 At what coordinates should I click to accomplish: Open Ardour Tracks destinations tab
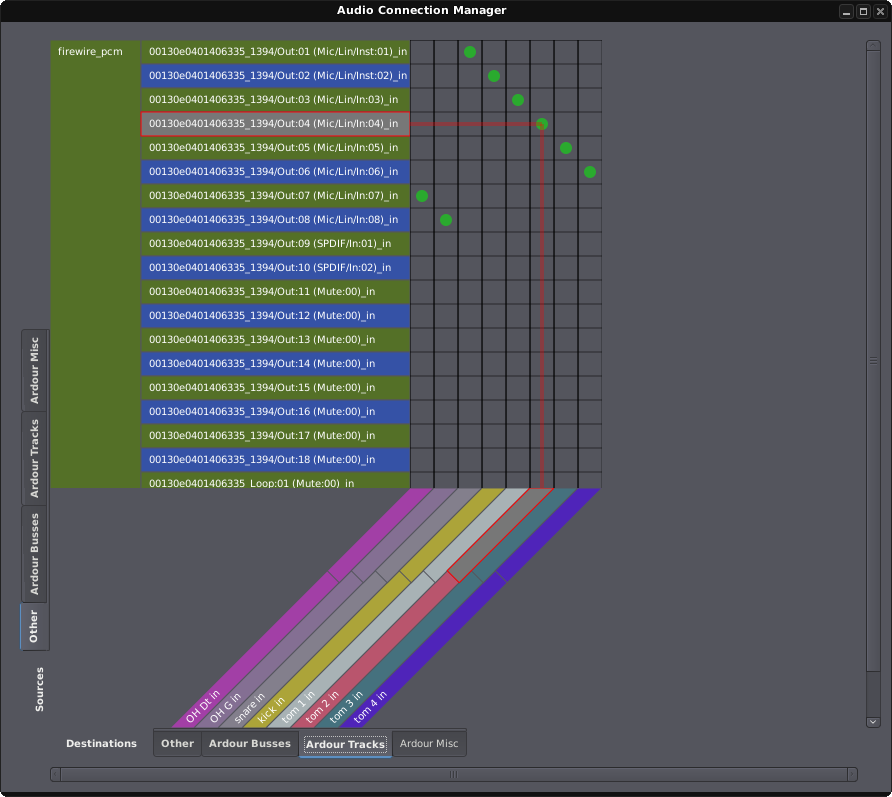345,744
